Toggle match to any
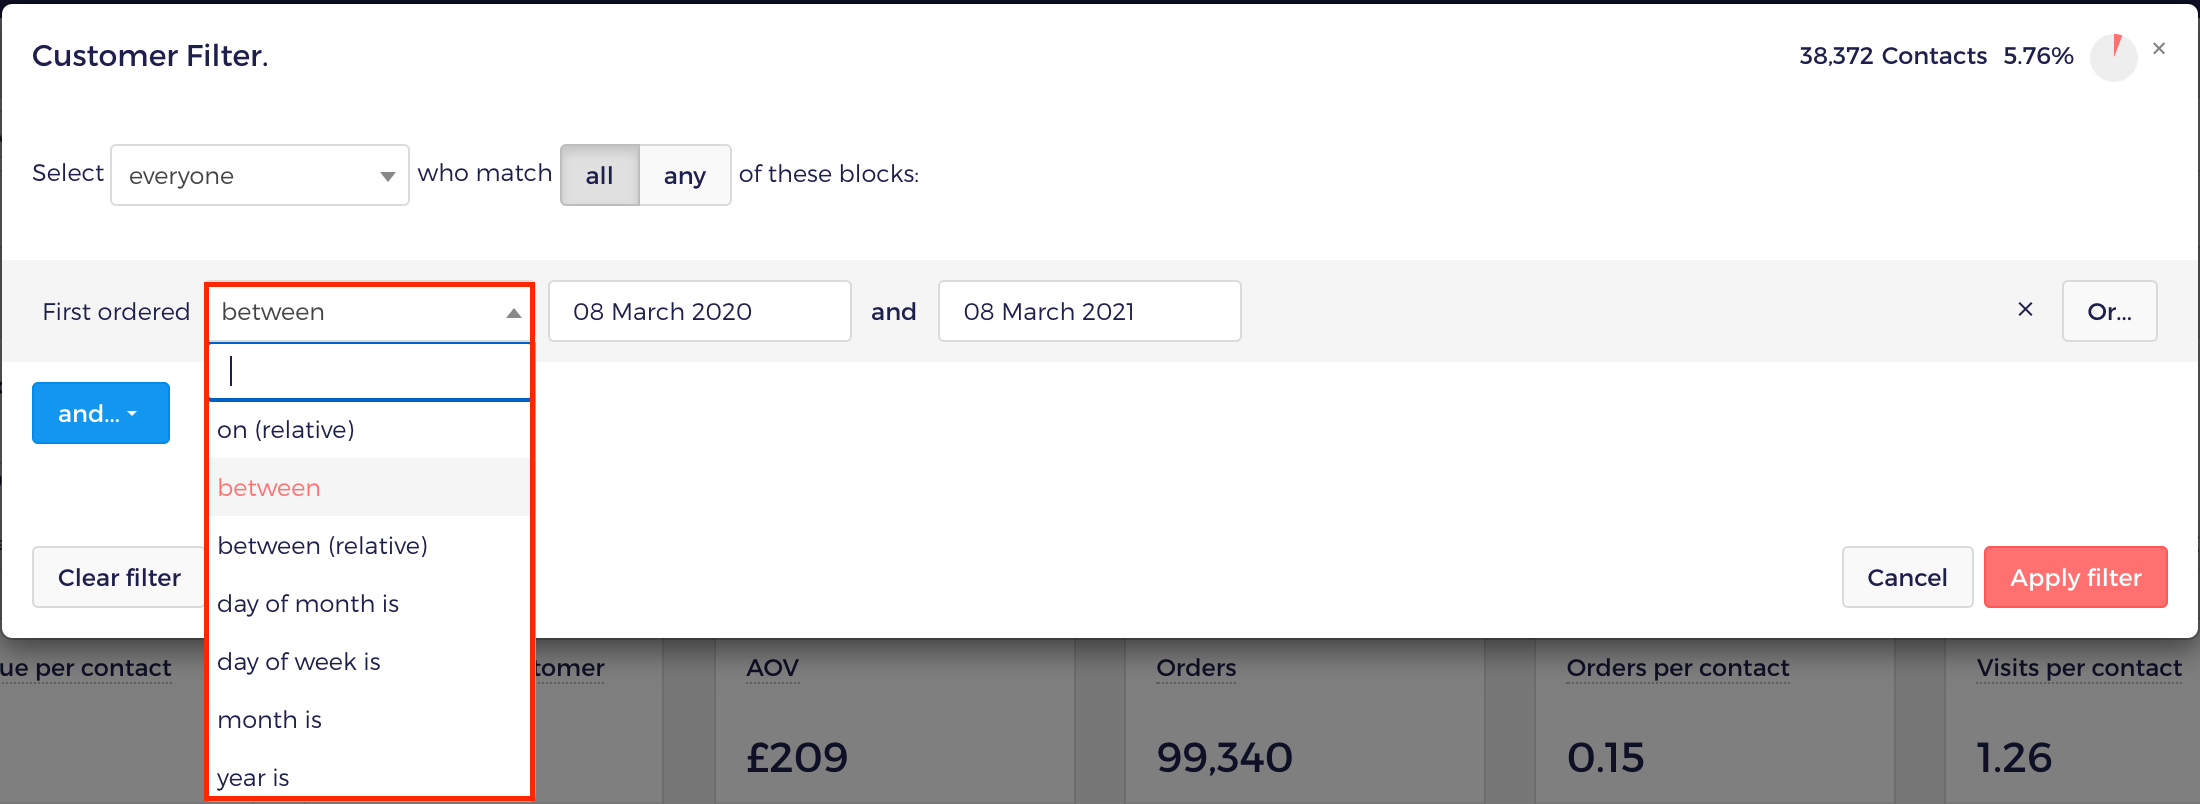The height and width of the screenshot is (804, 2200). click(x=685, y=175)
